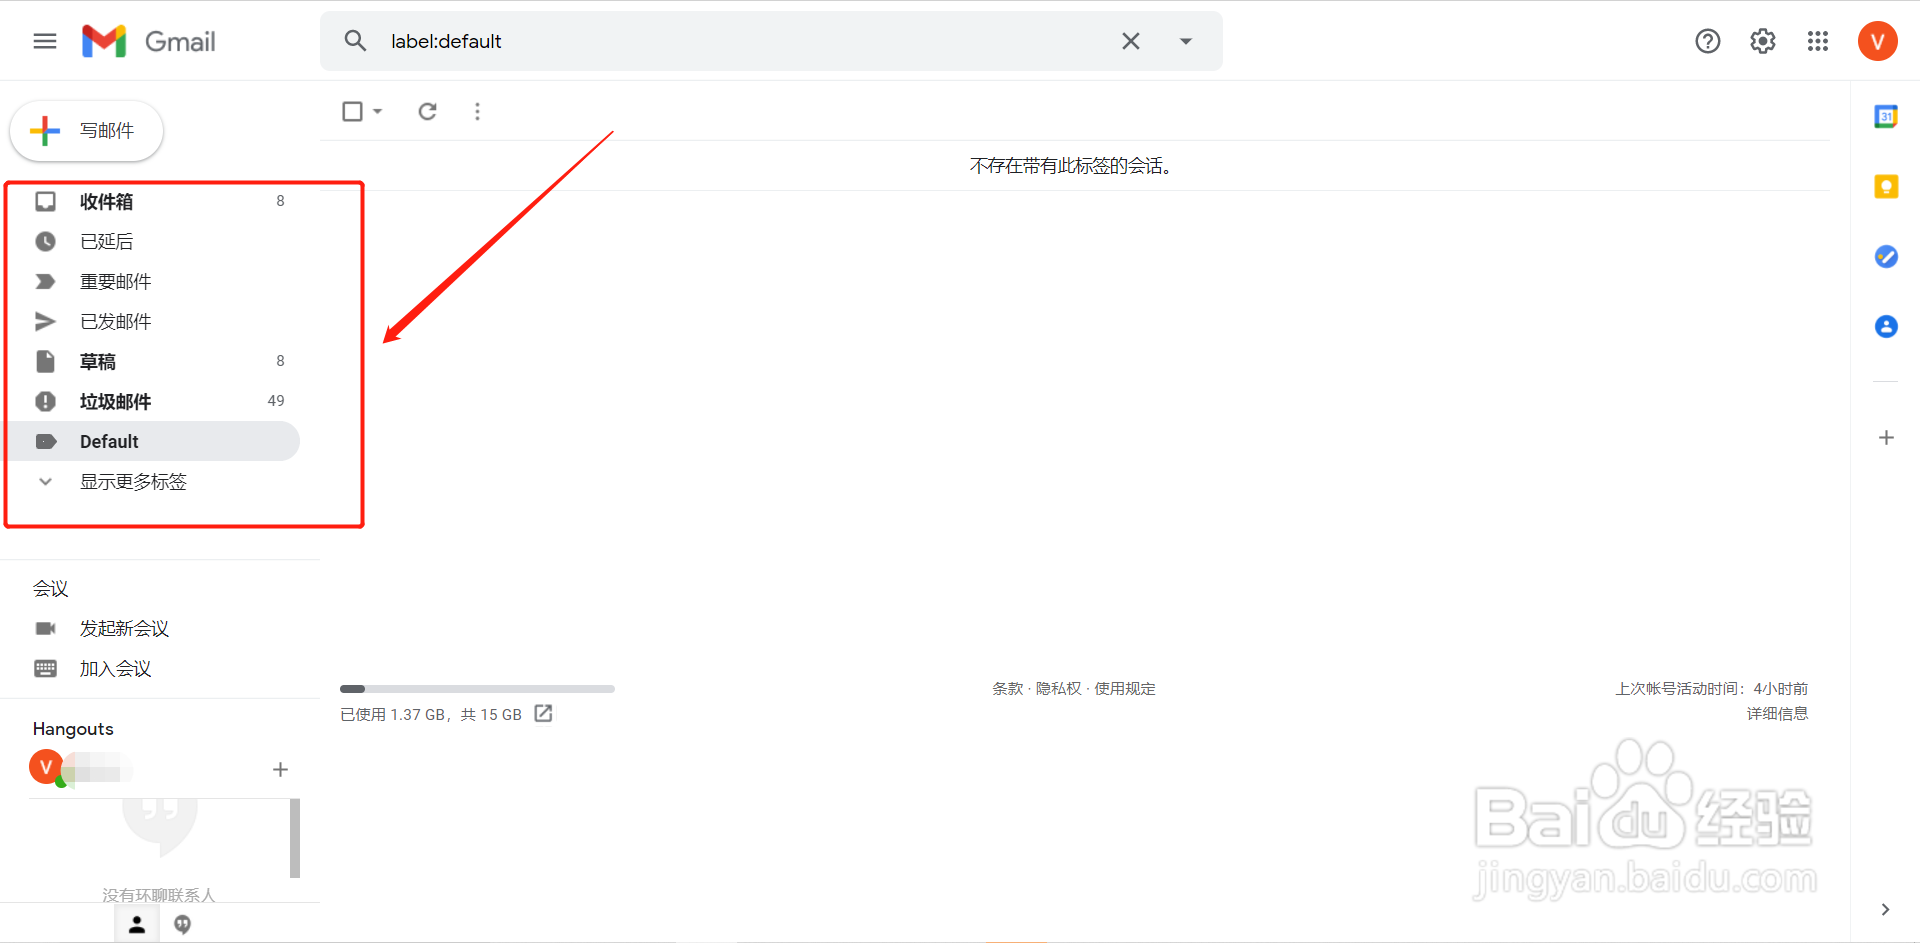Expand 显示更多标签 to show more labels
1920x943 pixels.
133,481
